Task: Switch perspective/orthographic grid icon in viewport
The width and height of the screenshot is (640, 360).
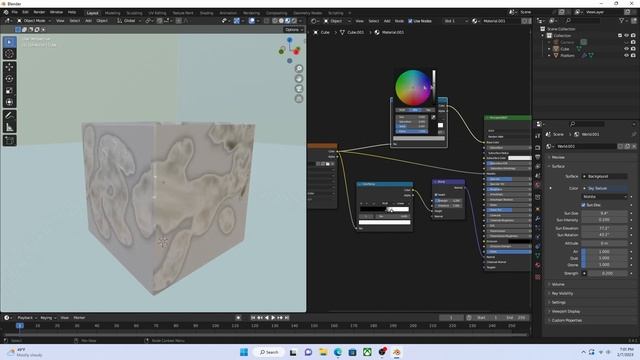Action: 299,99
